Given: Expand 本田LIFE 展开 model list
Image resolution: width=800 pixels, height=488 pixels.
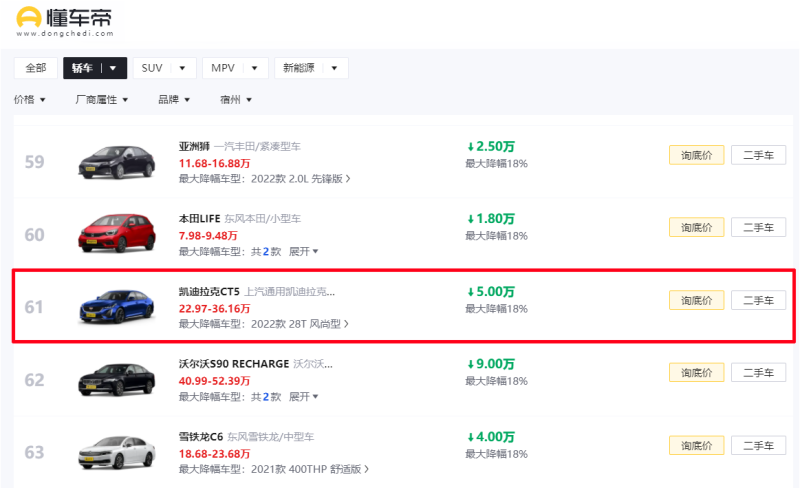Looking at the screenshot, I should pyautogui.click(x=303, y=252).
